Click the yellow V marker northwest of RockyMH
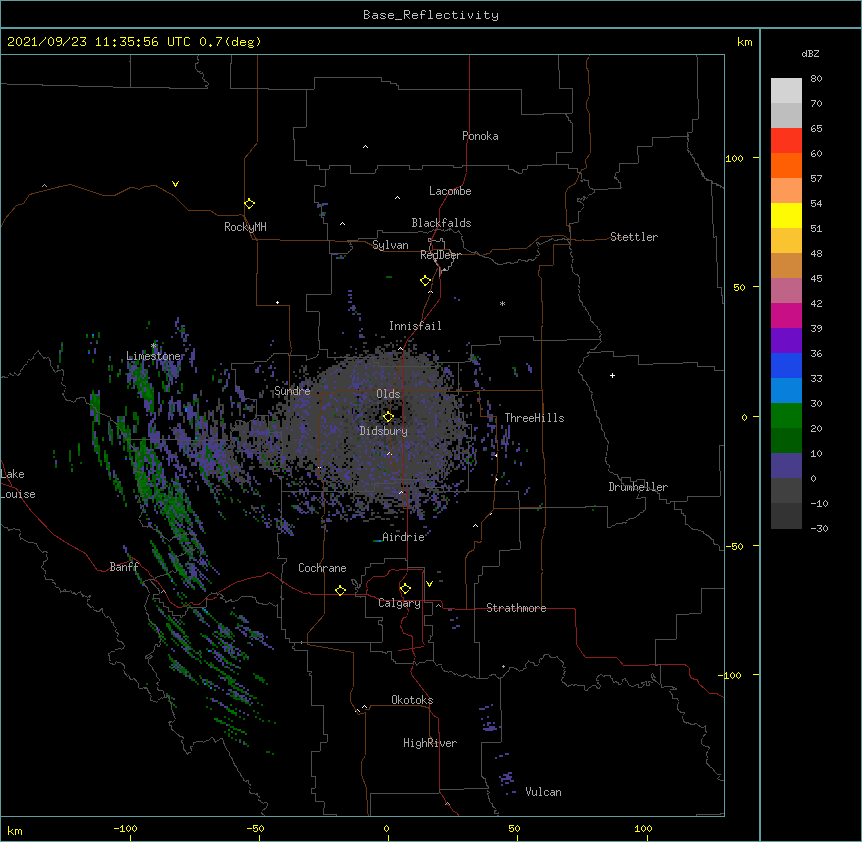Screen dimensions: 862x842 (175, 184)
